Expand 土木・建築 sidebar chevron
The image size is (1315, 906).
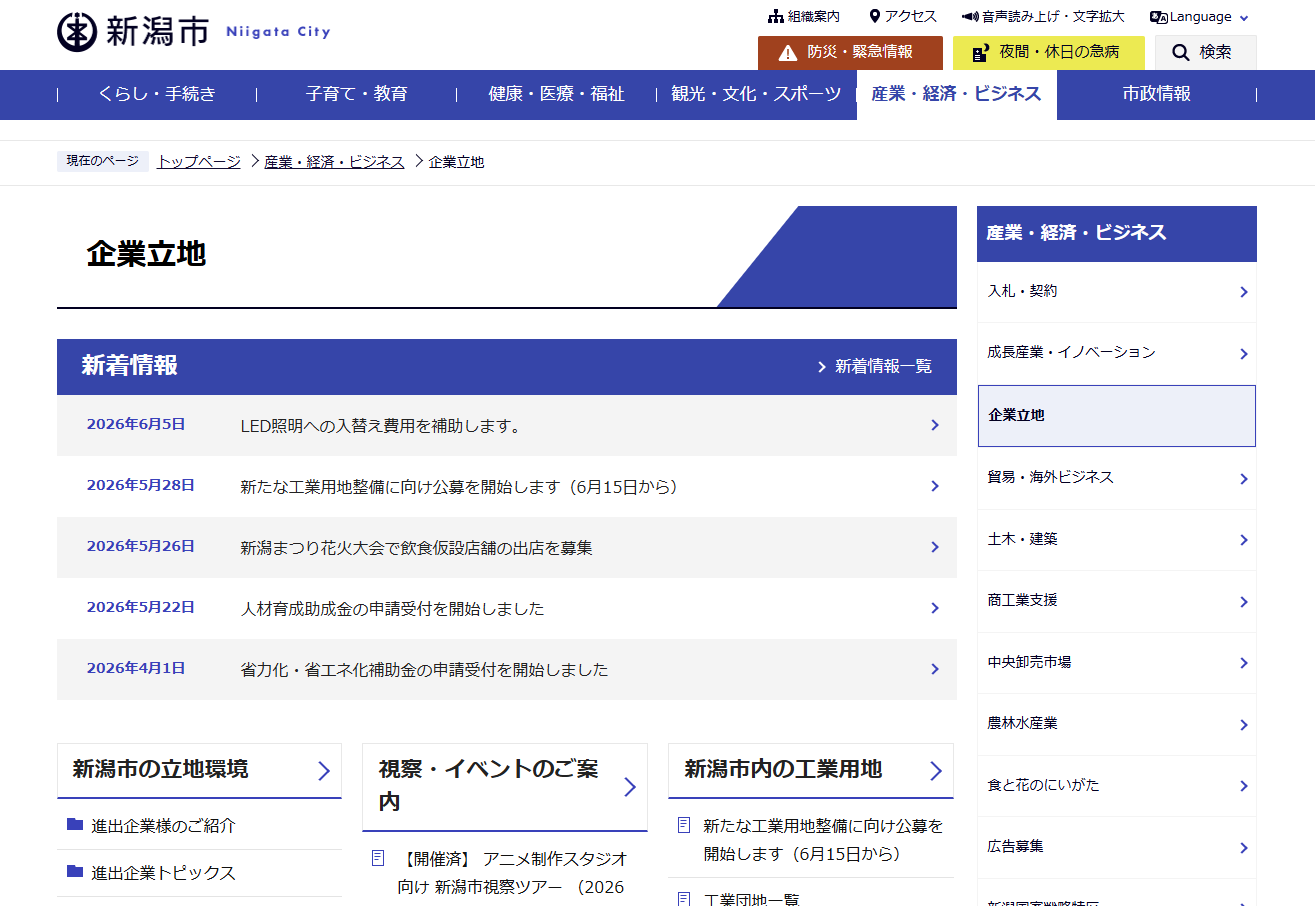1244,540
